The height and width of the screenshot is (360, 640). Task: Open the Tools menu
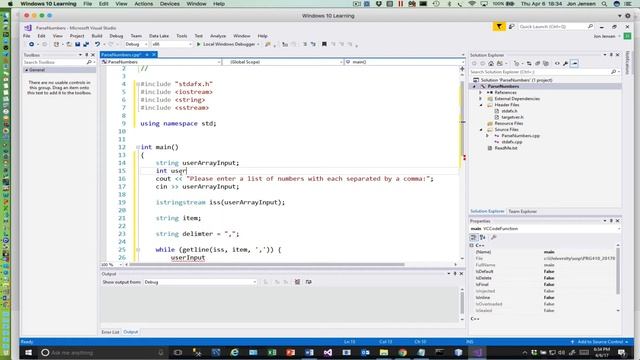pos(182,36)
